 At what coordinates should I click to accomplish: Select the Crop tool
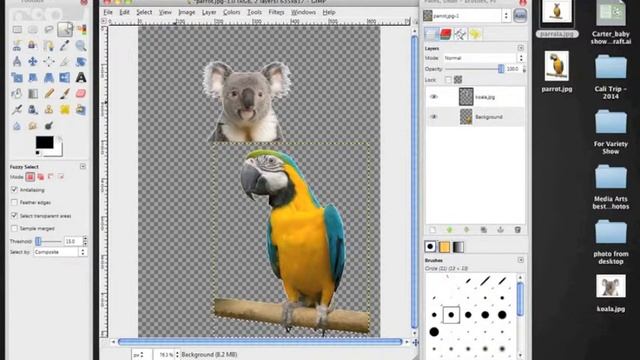(x=65, y=61)
